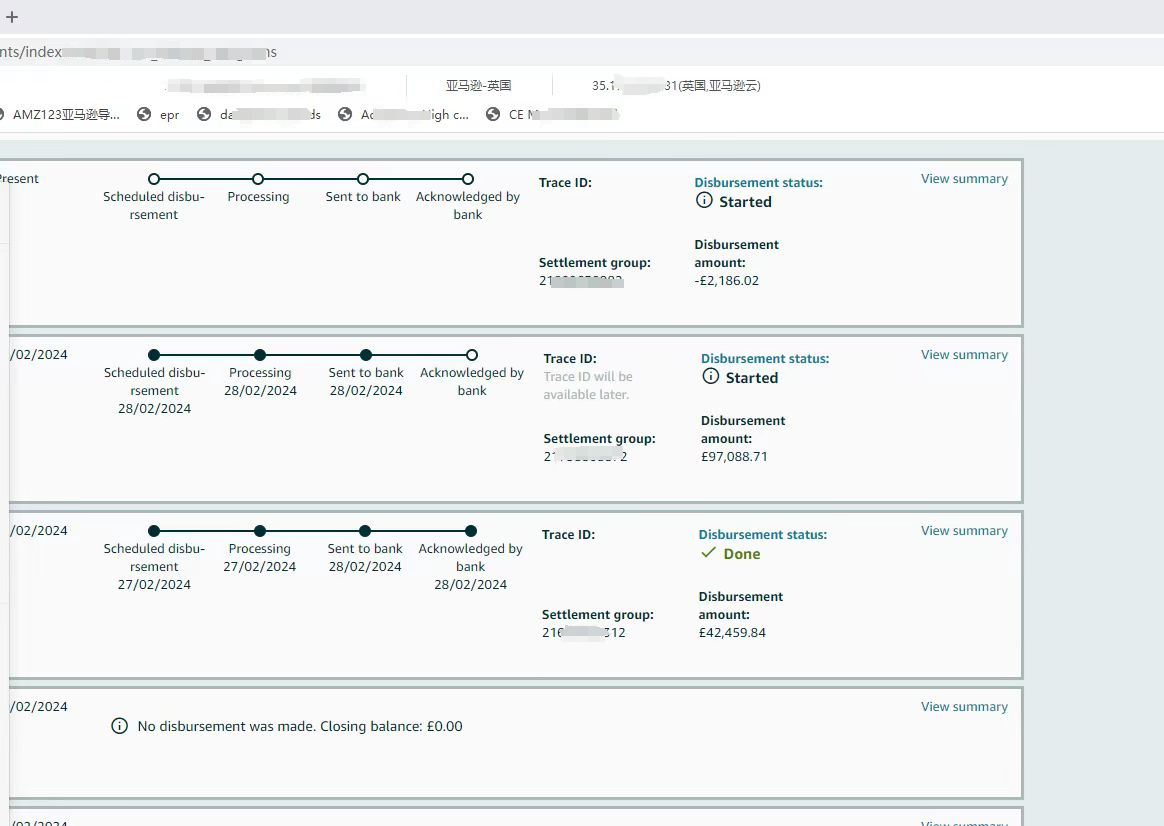
Task: Click 28/02/2024 under Sent to bank in the £42,459.84 card
Action: point(365,566)
